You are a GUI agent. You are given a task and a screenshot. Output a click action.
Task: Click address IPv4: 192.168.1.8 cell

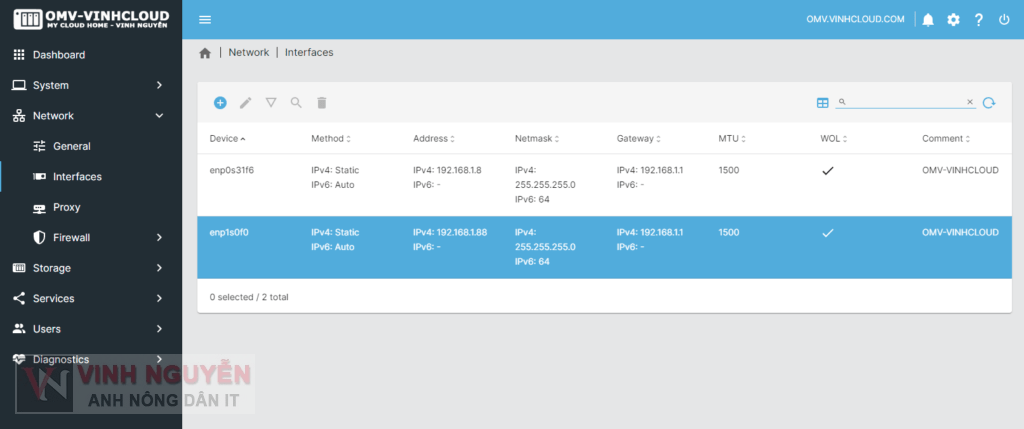(447, 170)
